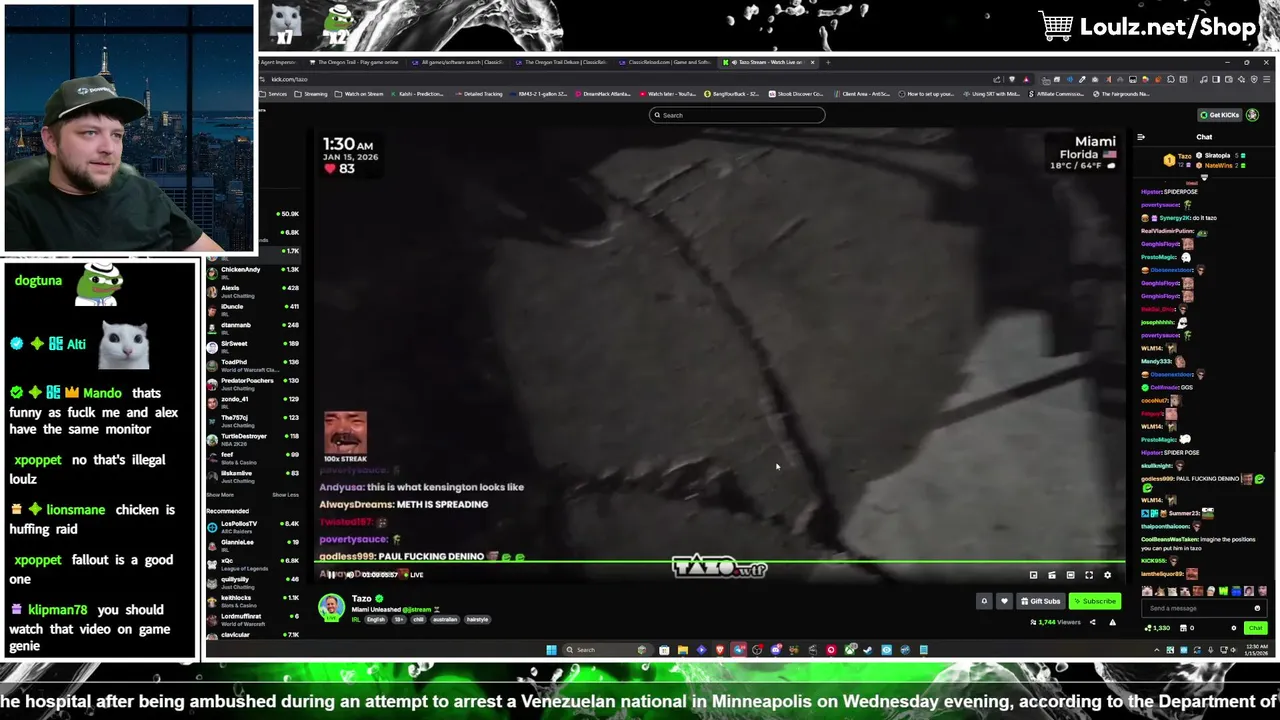Click the Gift Subs button

[1040, 601]
